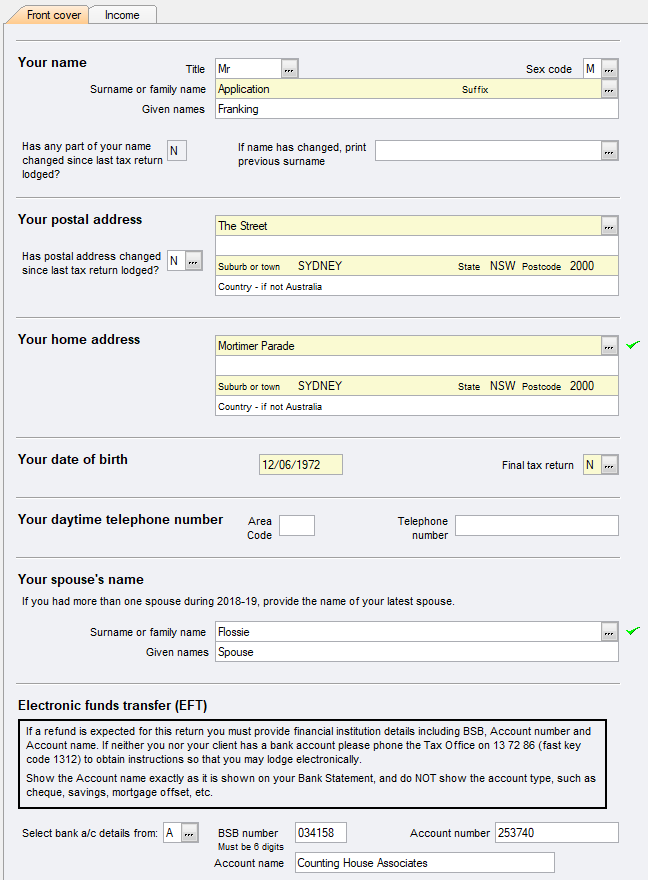
Task: Open the previous surname lookup
Action: 608,150
